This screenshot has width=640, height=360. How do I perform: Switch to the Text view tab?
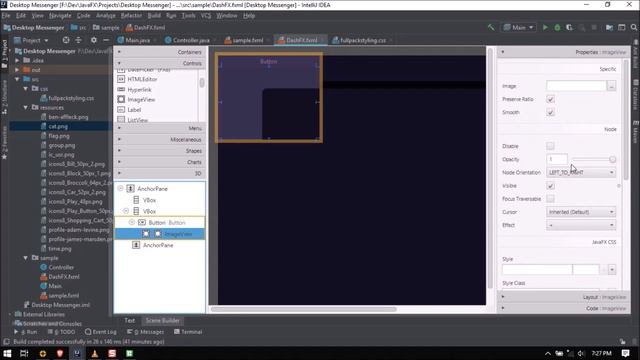click(x=129, y=320)
